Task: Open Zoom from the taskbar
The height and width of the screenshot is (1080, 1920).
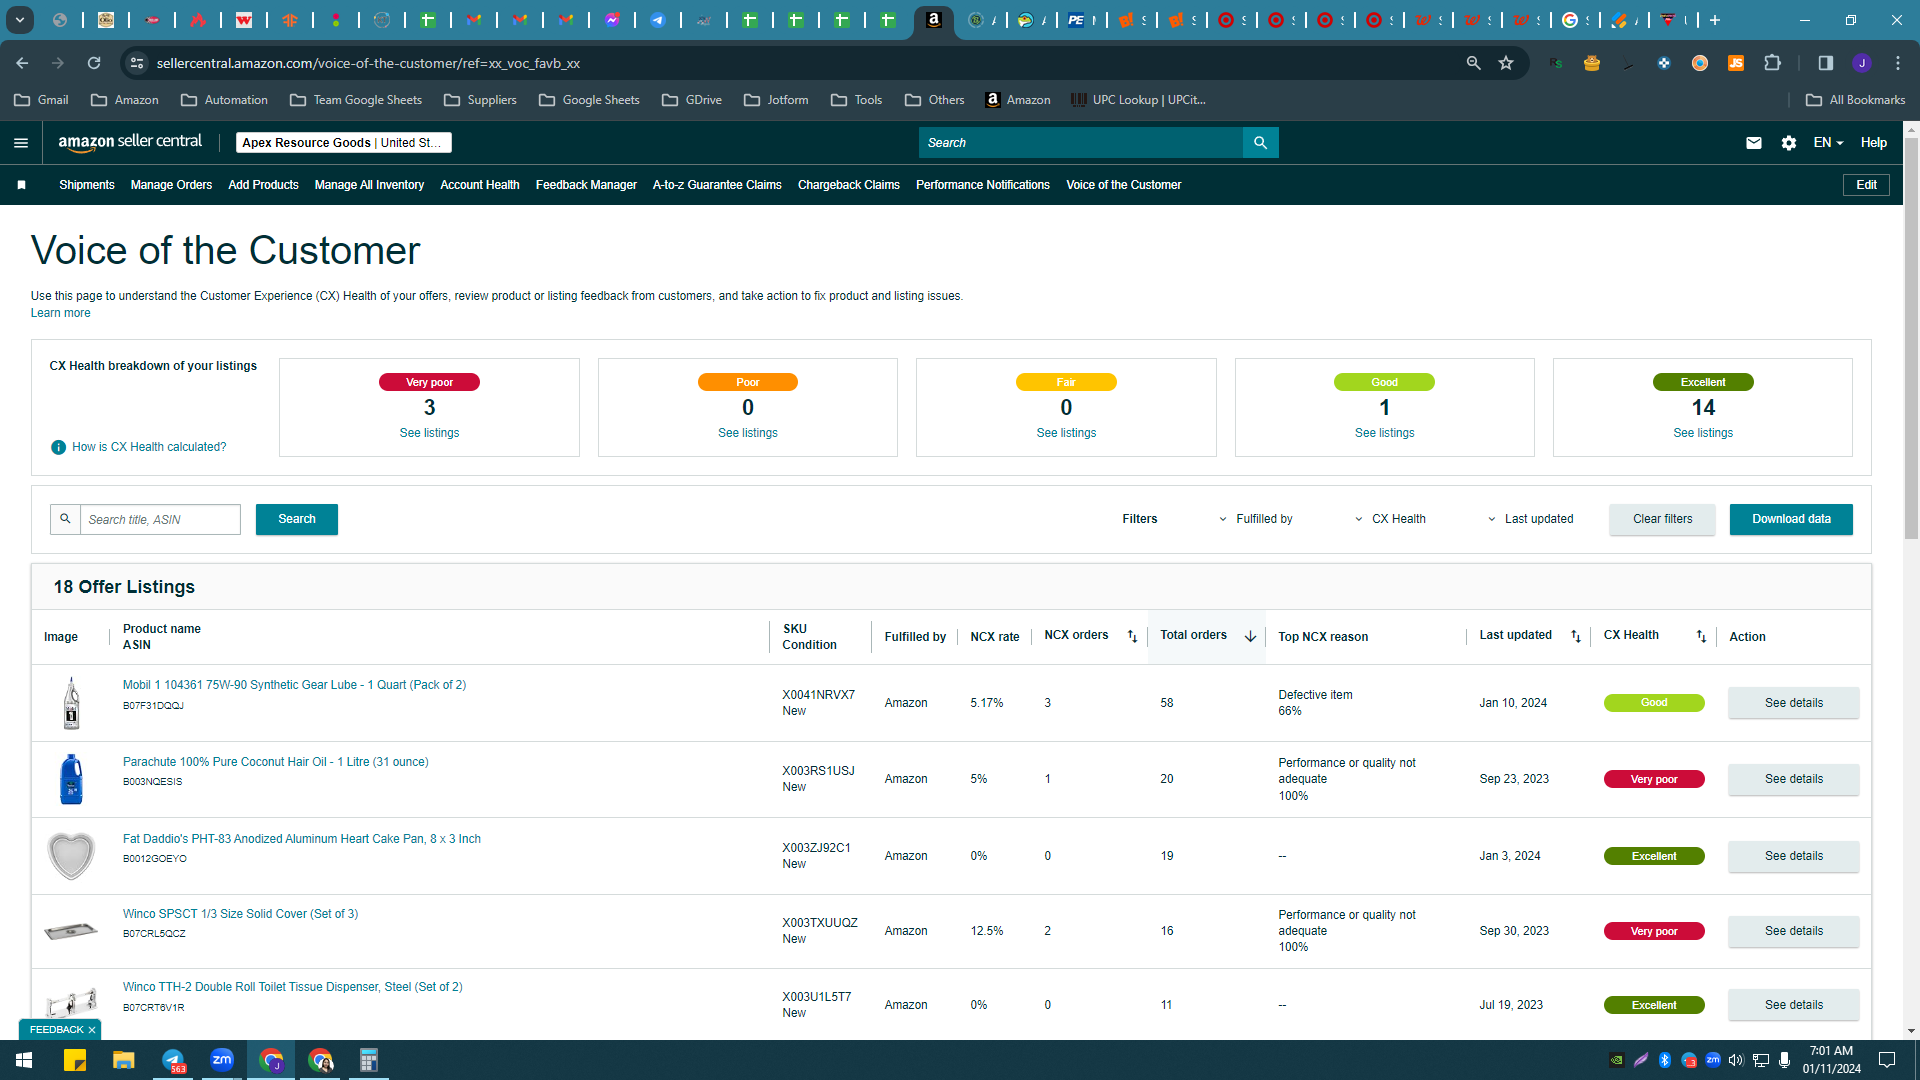Action: click(222, 1060)
